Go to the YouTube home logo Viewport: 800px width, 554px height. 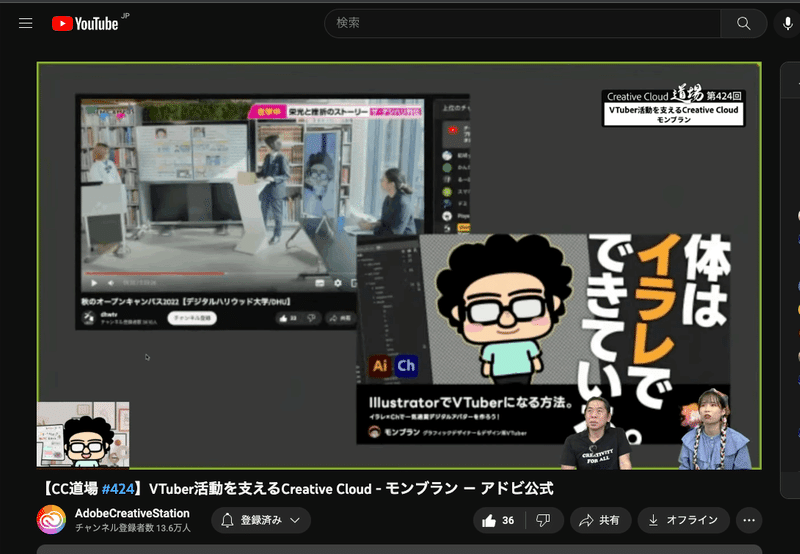[85, 23]
